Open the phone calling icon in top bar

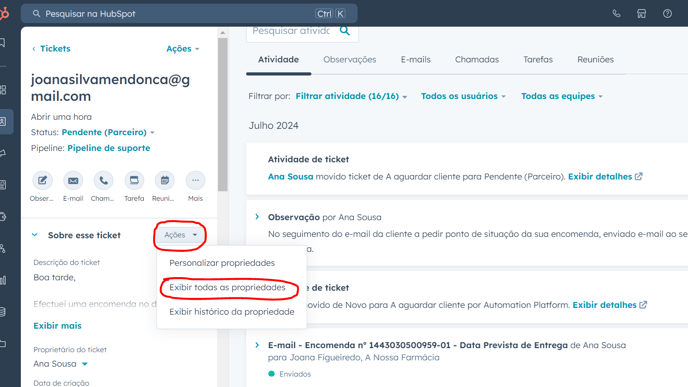[616, 14]
